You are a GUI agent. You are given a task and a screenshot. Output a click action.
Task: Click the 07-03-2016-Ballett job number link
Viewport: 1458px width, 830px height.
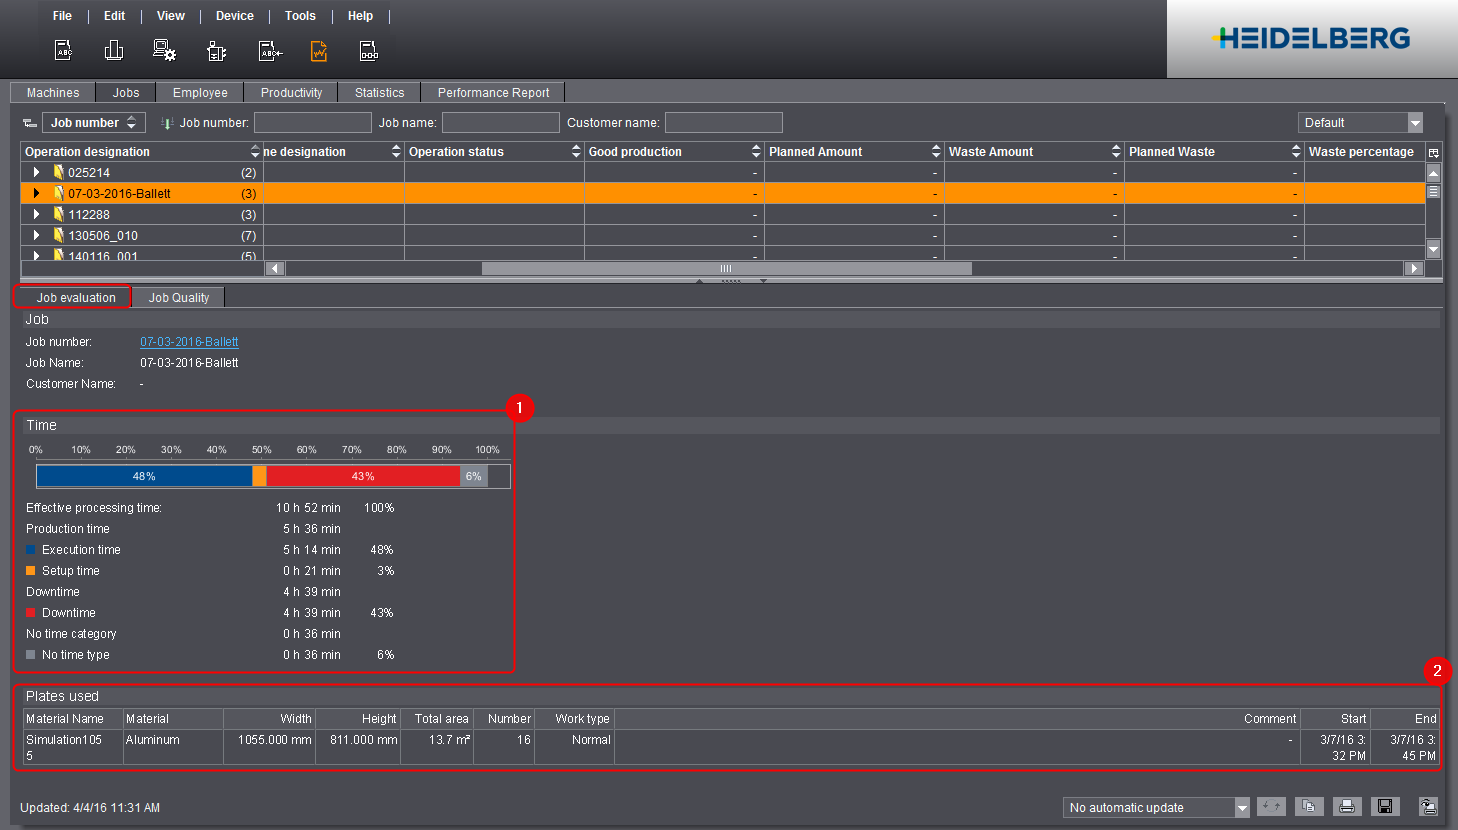pos(189,342)
